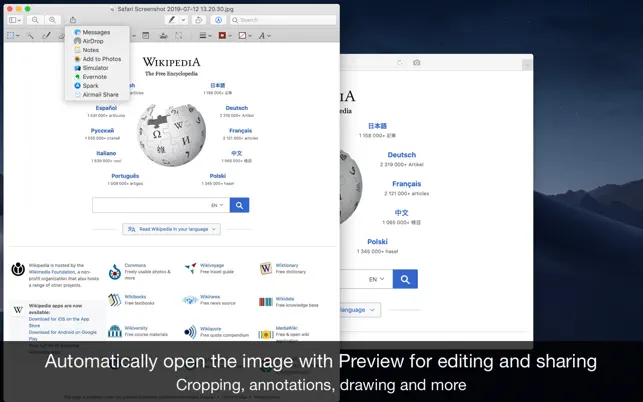Click the reload icon in background window
The image size is (643, 402).
[400, 62]
